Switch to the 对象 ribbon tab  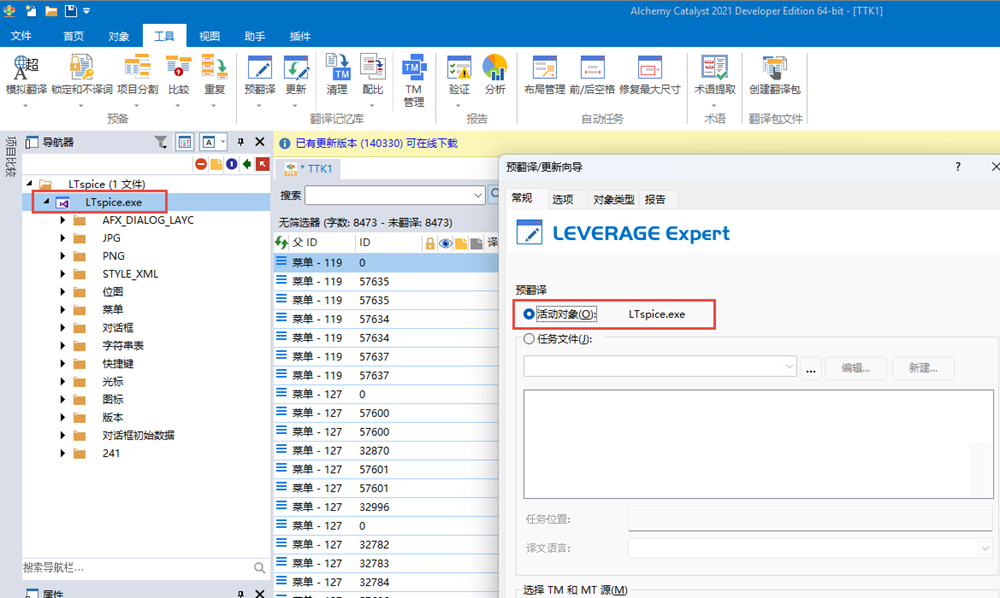[x=119, y=36]
